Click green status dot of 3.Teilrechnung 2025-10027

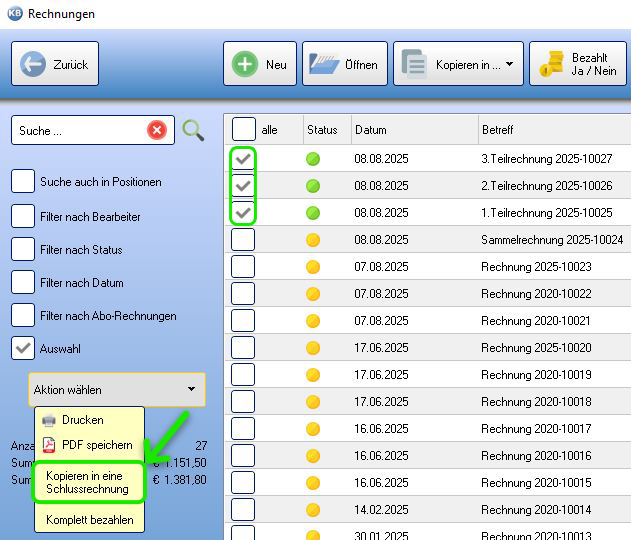313,159
